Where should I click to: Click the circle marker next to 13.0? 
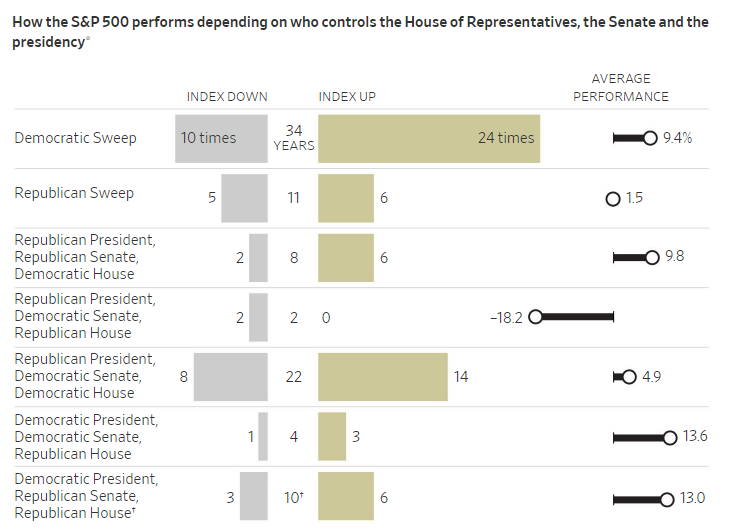click(x=667, y=497)
